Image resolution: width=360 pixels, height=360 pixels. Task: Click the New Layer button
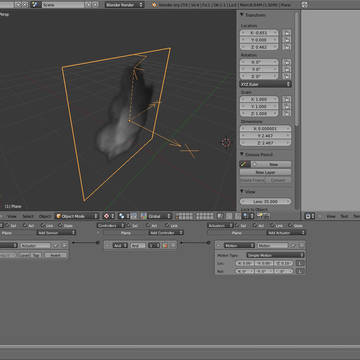click(266, 172)
